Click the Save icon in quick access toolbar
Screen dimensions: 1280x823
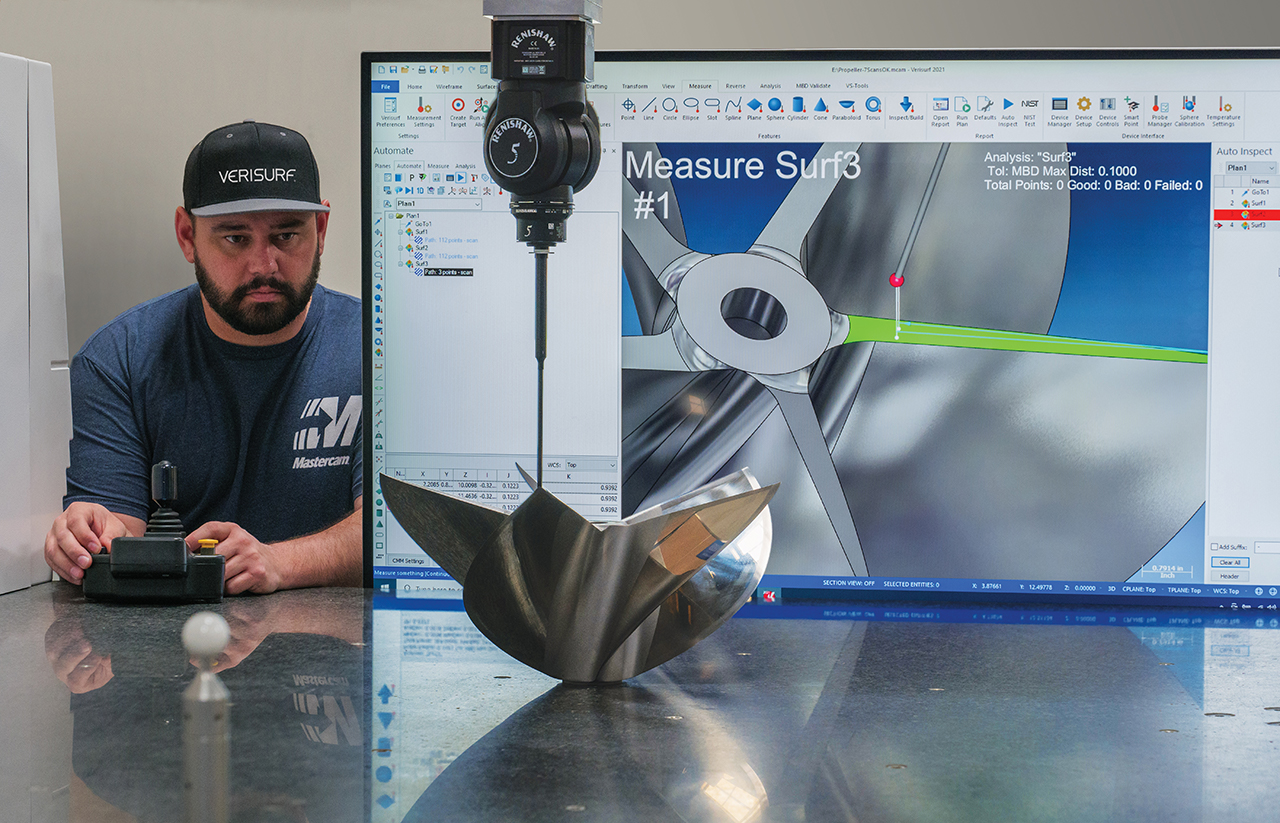coord(393,69)
